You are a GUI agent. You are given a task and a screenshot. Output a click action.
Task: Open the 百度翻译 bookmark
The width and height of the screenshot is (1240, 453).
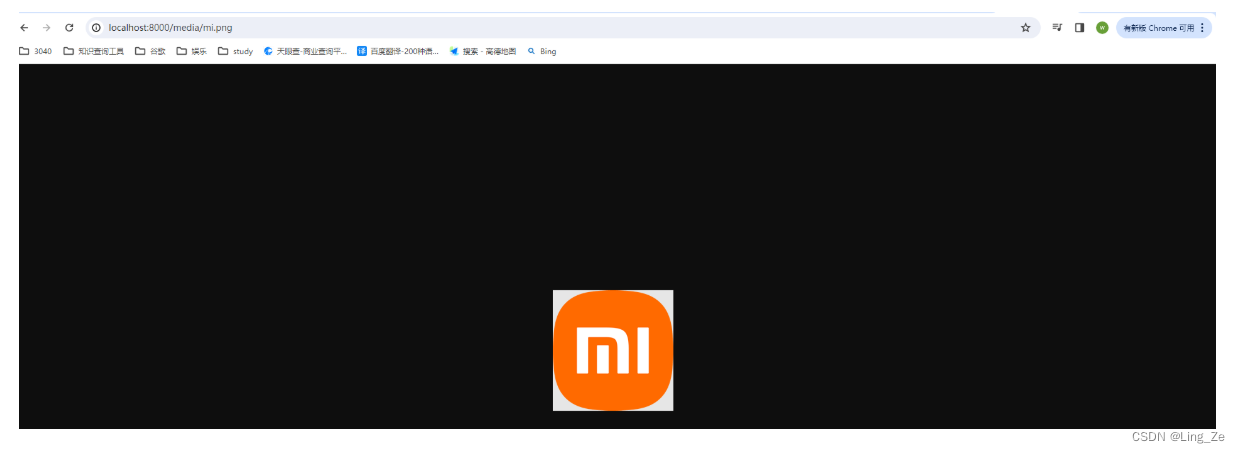coord(398,51)
